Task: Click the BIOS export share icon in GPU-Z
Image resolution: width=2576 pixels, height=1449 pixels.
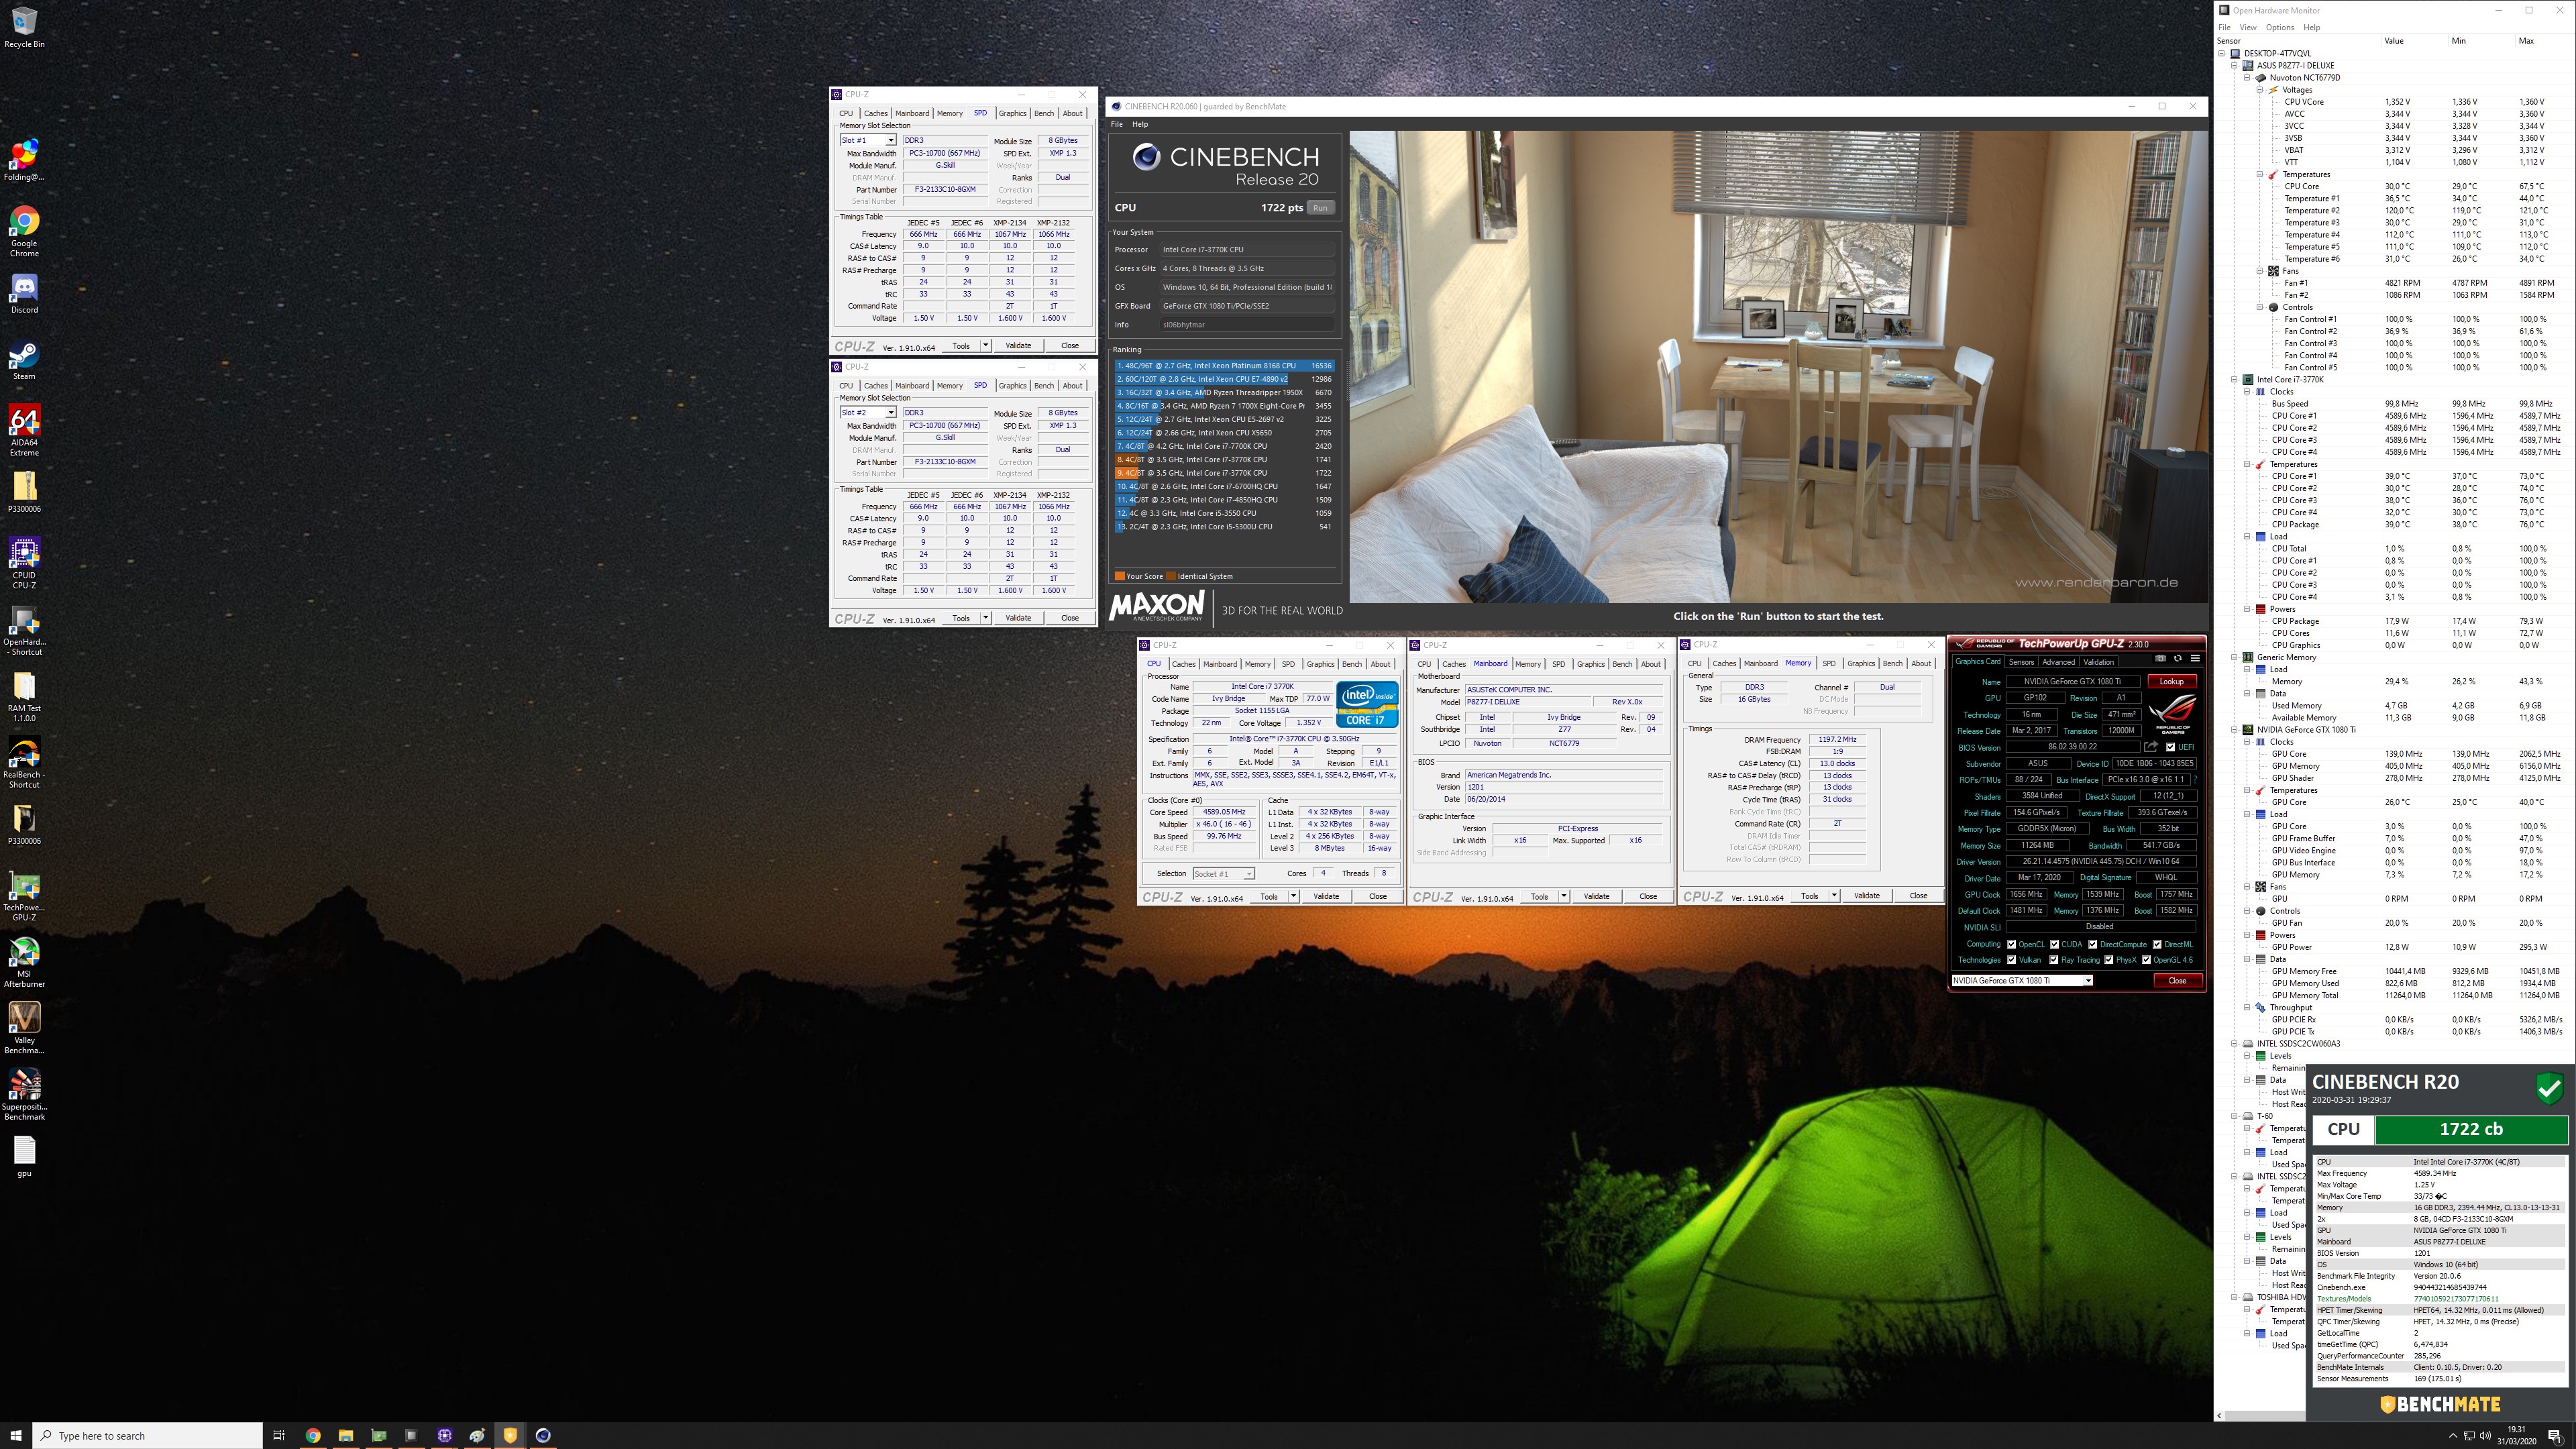Action: click(x=2150, y=746)
